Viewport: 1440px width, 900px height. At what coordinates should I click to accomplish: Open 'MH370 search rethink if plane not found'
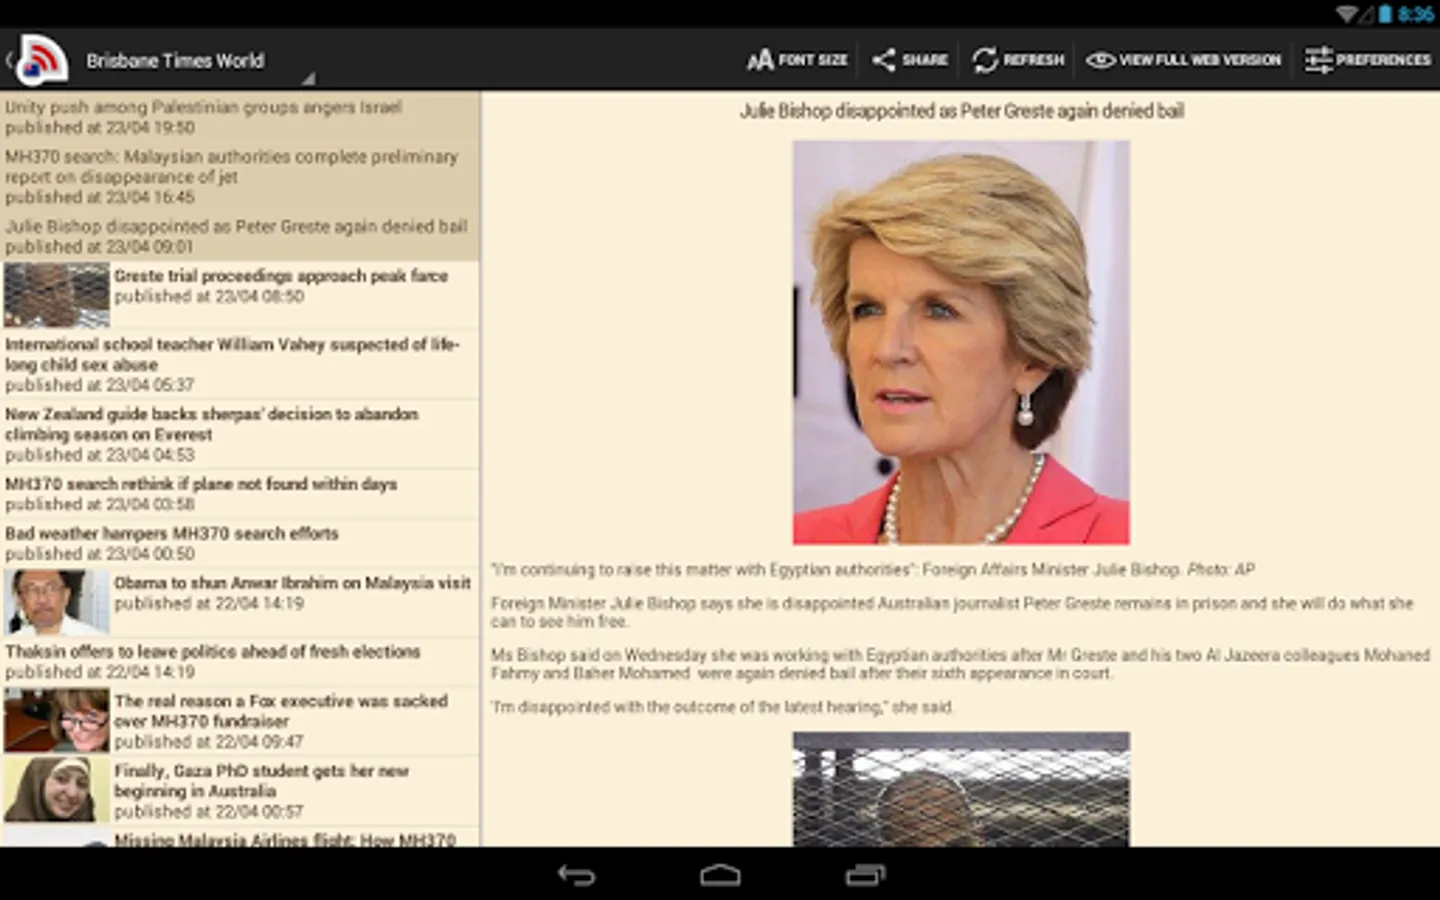[x=240, y=494]
